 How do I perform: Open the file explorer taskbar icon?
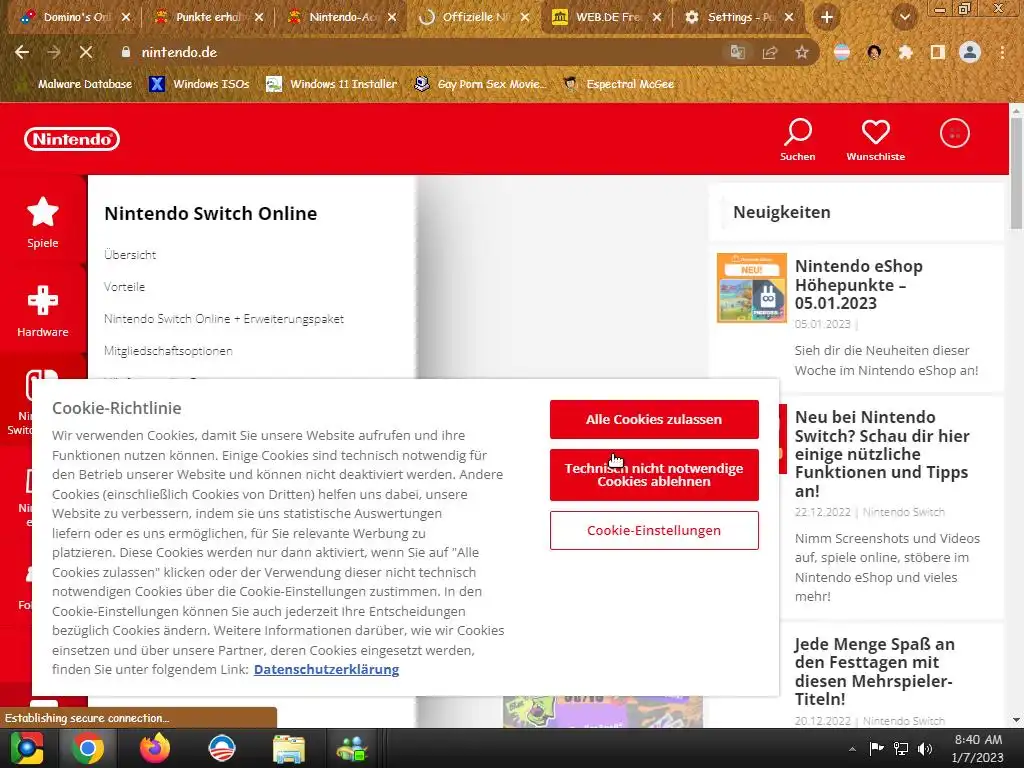tap(289, 748)
